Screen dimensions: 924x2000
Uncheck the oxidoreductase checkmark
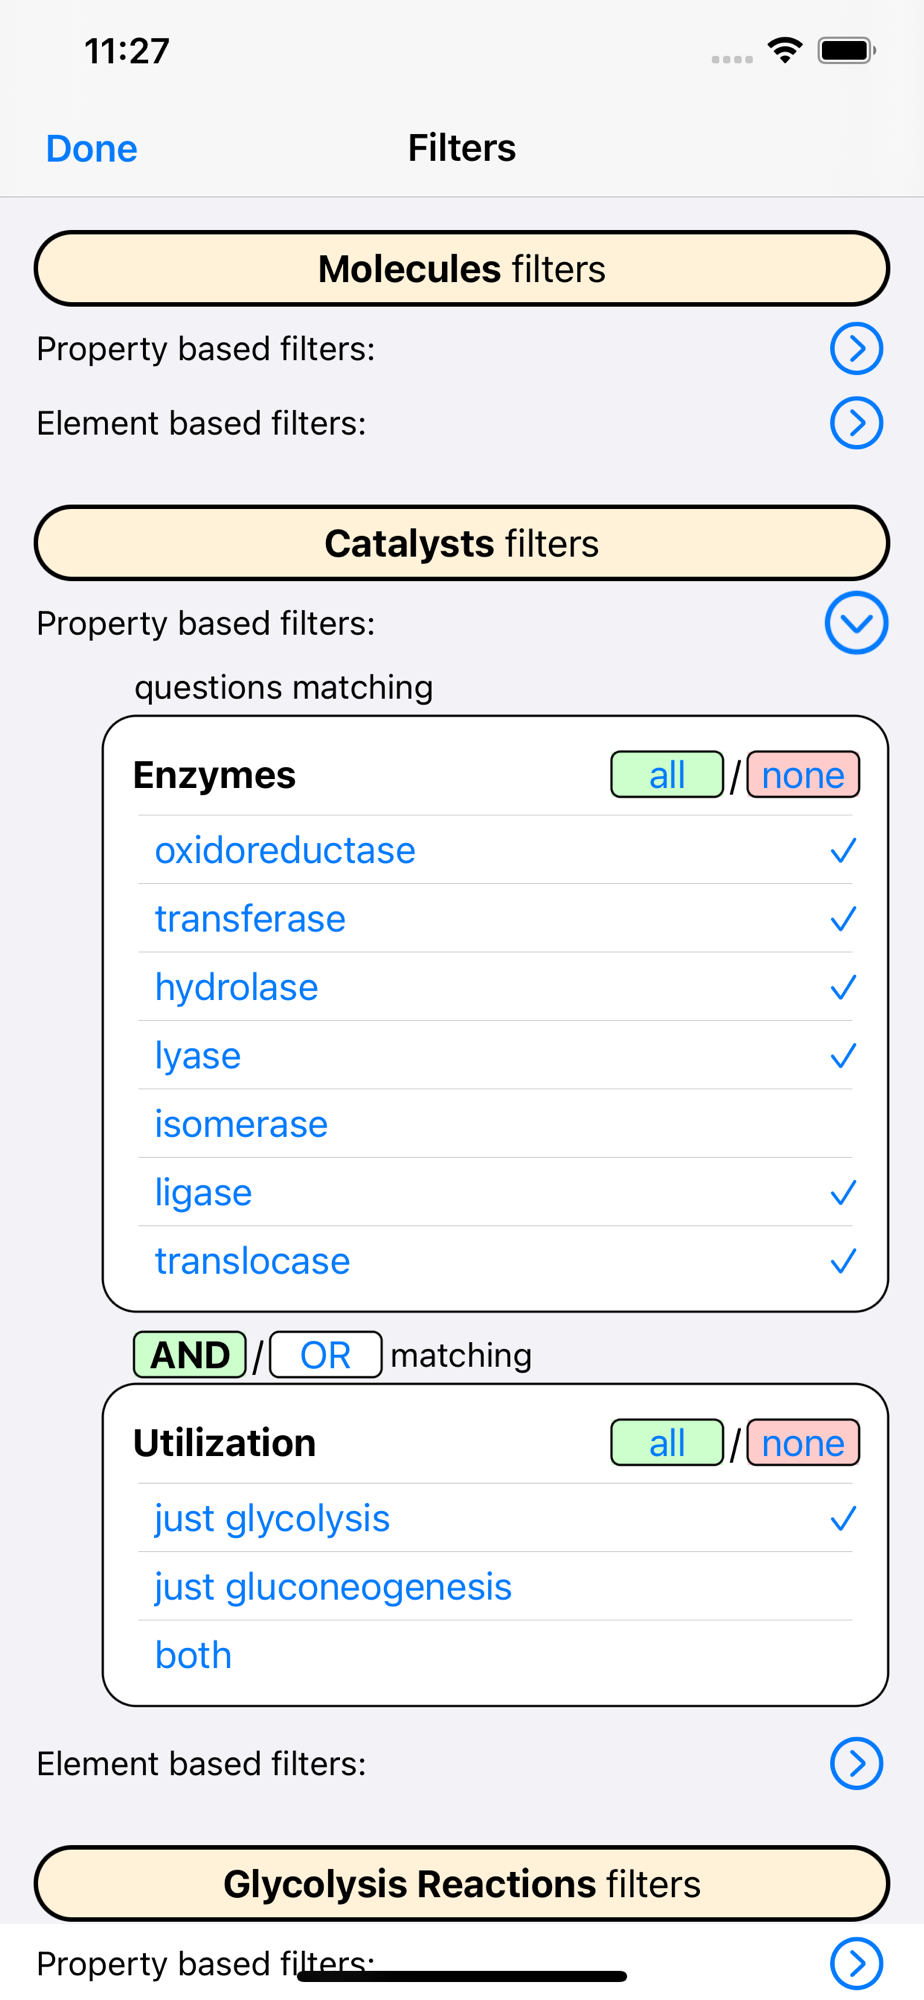coord(843,851)
